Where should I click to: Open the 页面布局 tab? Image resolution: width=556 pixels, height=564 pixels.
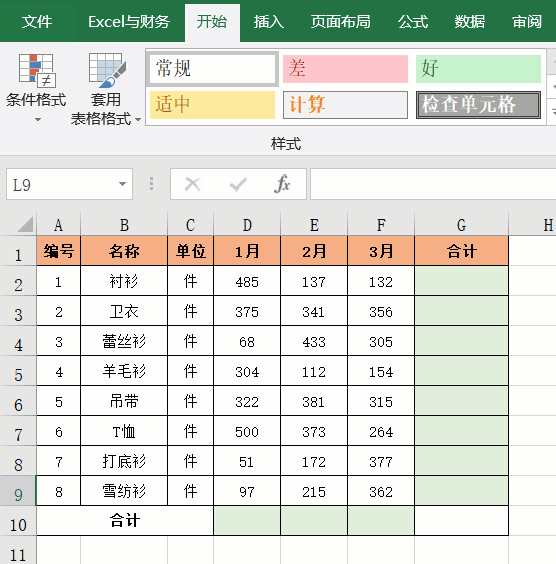pos(341,22)
